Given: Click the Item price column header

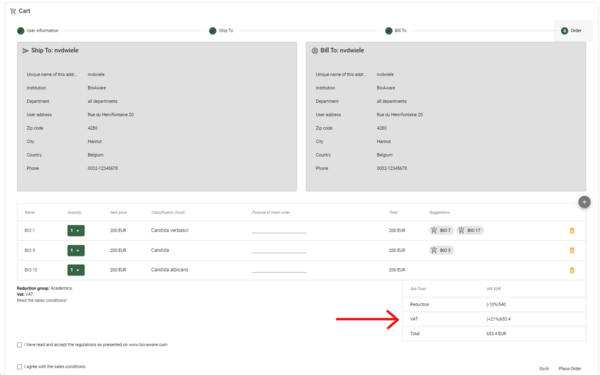Looking at the screenshot, I should coord(118,212).
